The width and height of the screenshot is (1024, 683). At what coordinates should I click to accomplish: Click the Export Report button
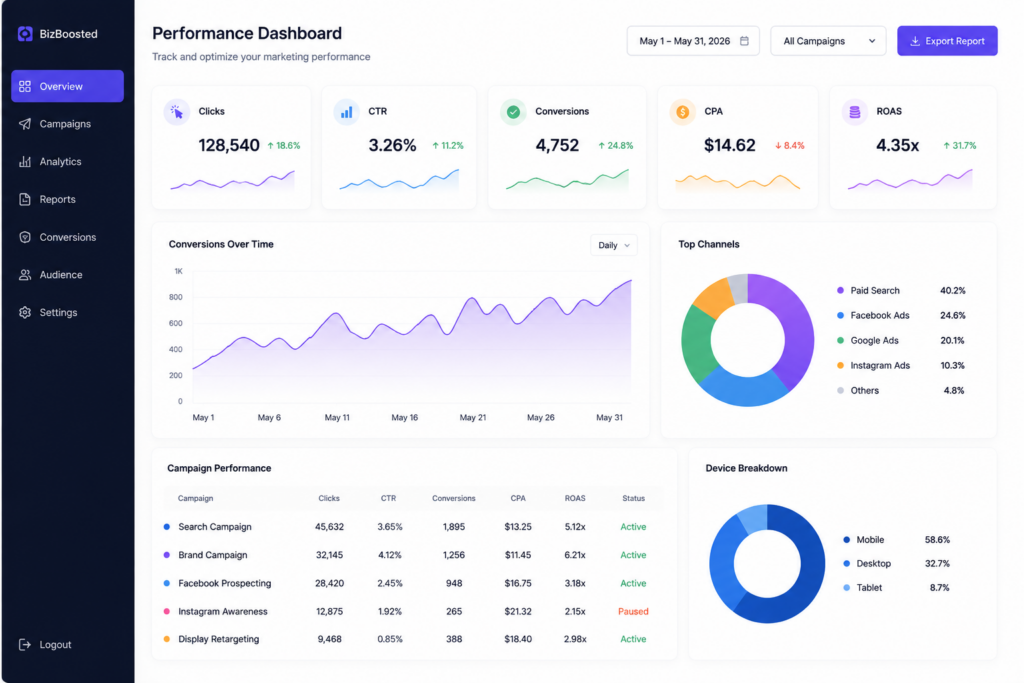click(x=947, y=40)
